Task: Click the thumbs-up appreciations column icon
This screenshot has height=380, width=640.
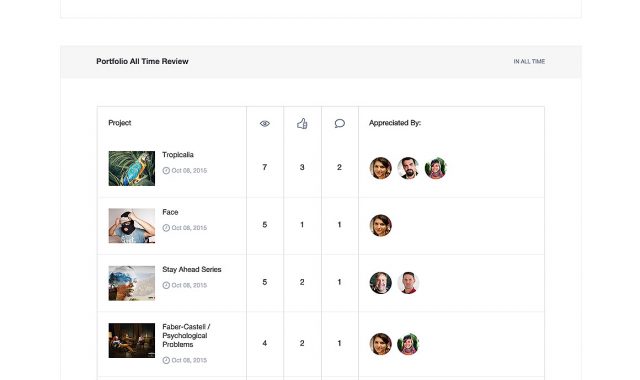Action: click(302, 123)
